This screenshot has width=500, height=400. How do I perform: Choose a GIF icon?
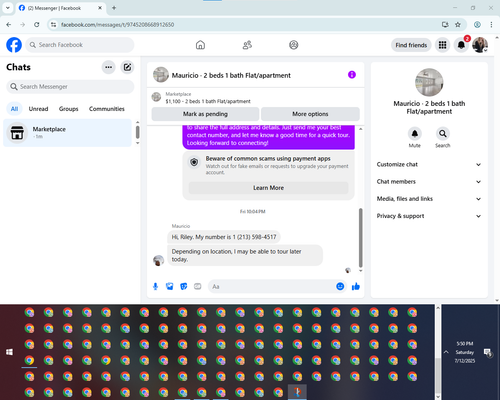point(198,286)
